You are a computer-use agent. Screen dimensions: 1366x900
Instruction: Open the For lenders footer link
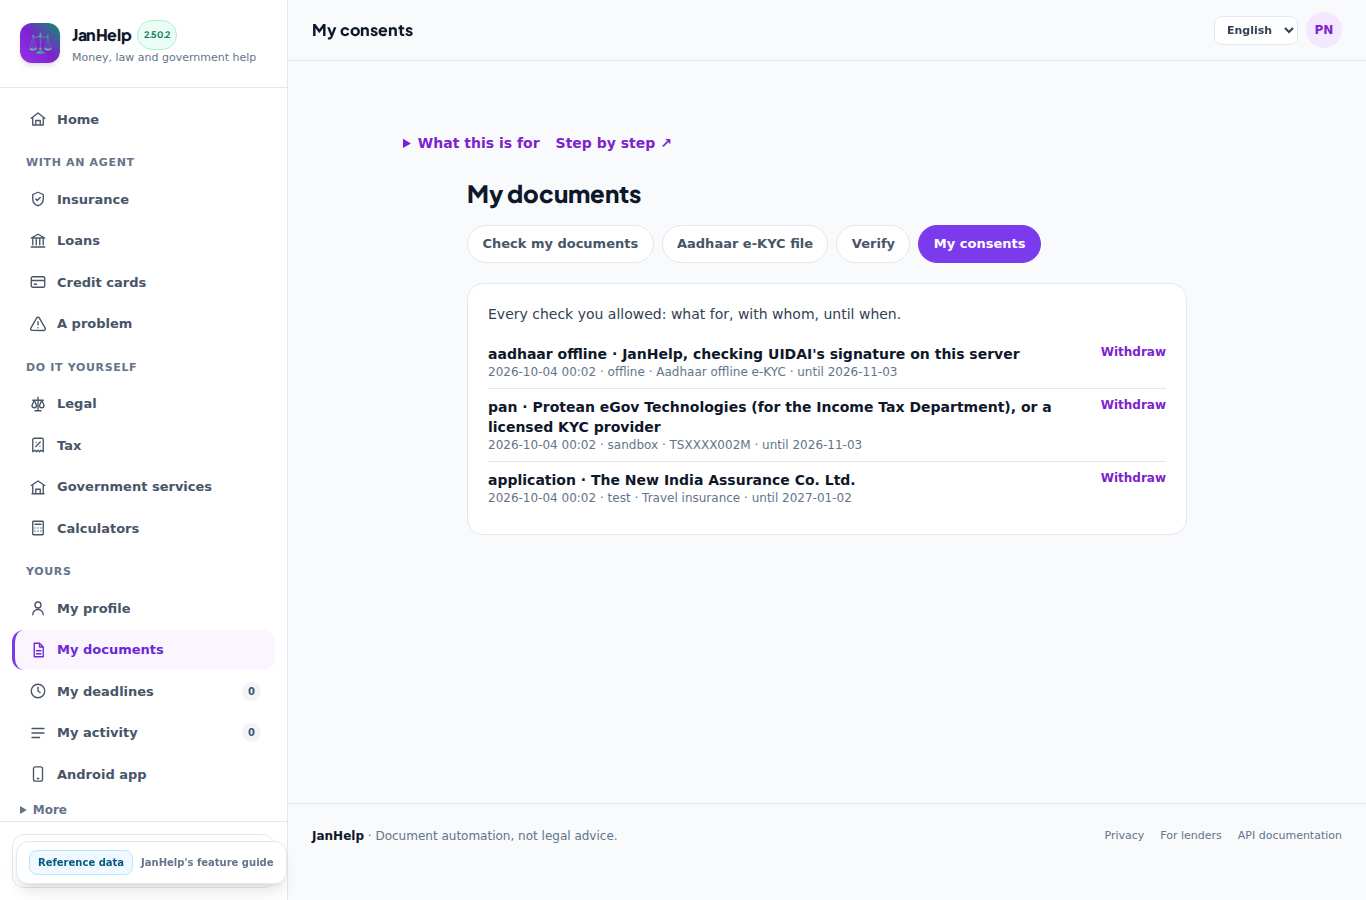1191,835
